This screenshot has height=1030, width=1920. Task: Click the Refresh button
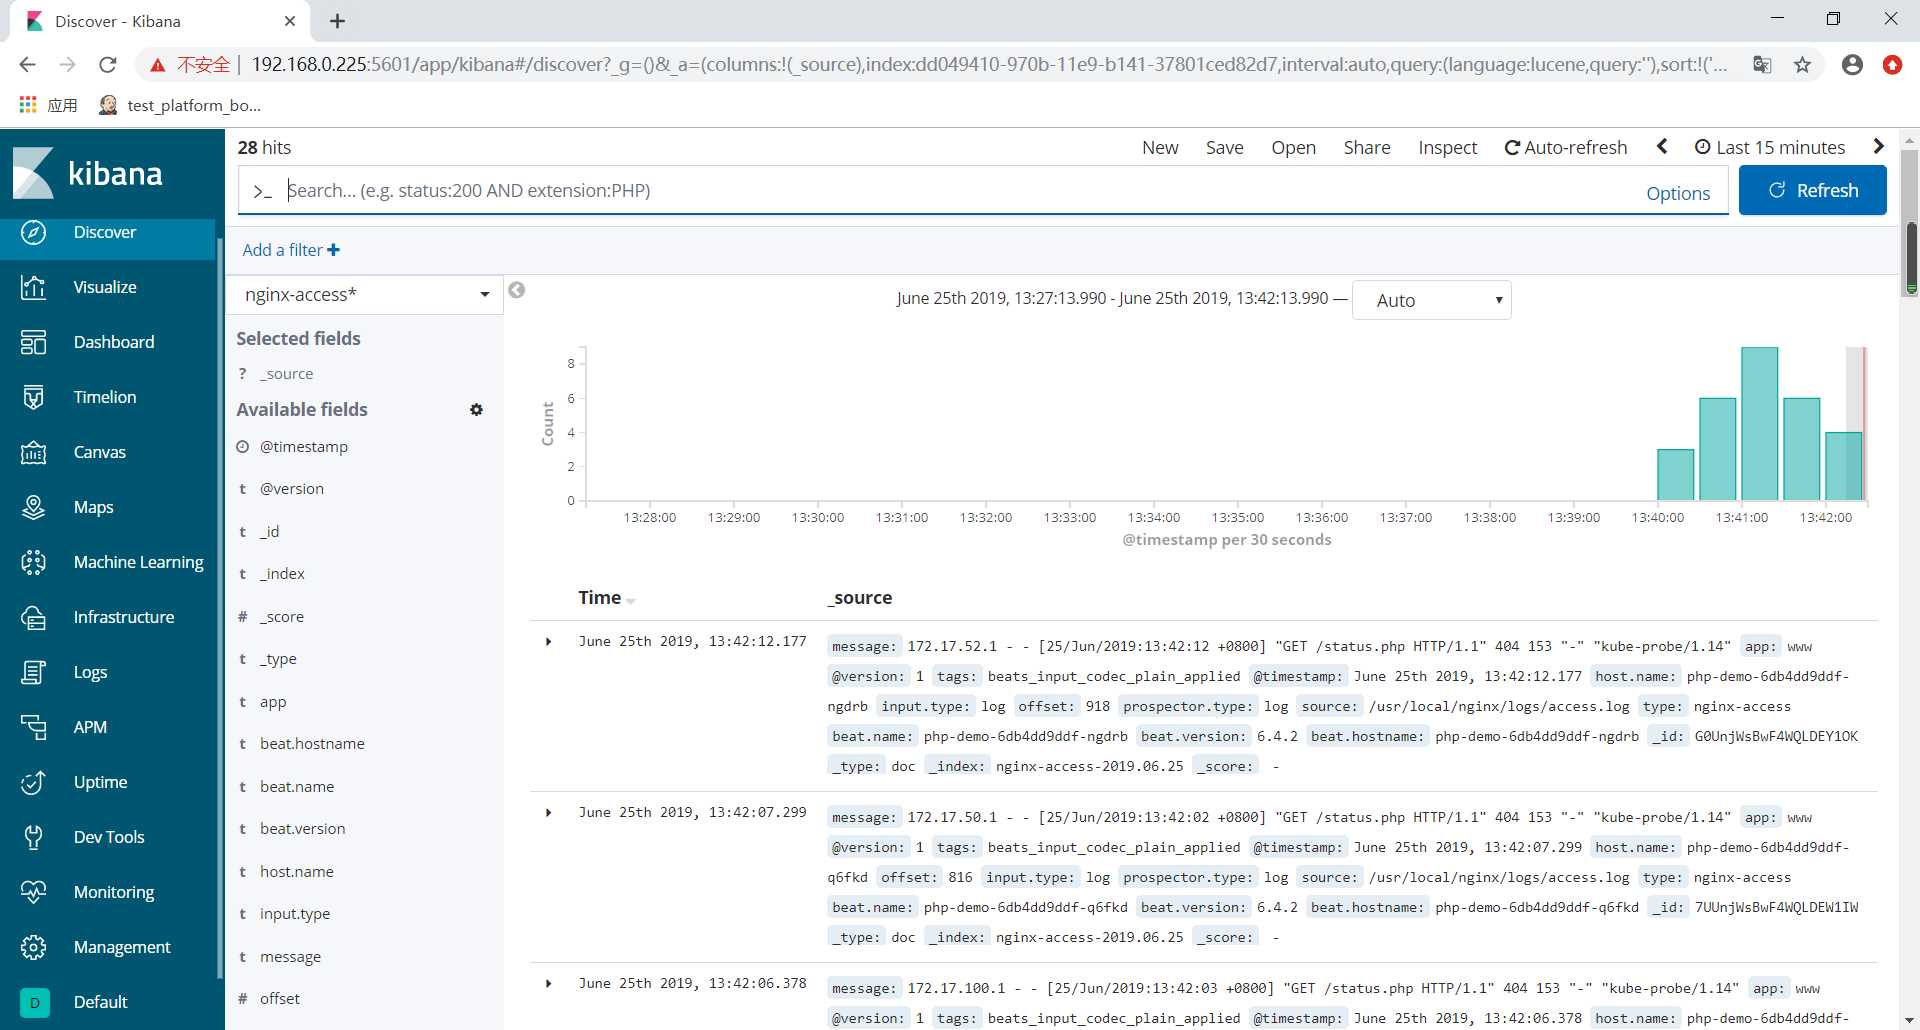1812,190
